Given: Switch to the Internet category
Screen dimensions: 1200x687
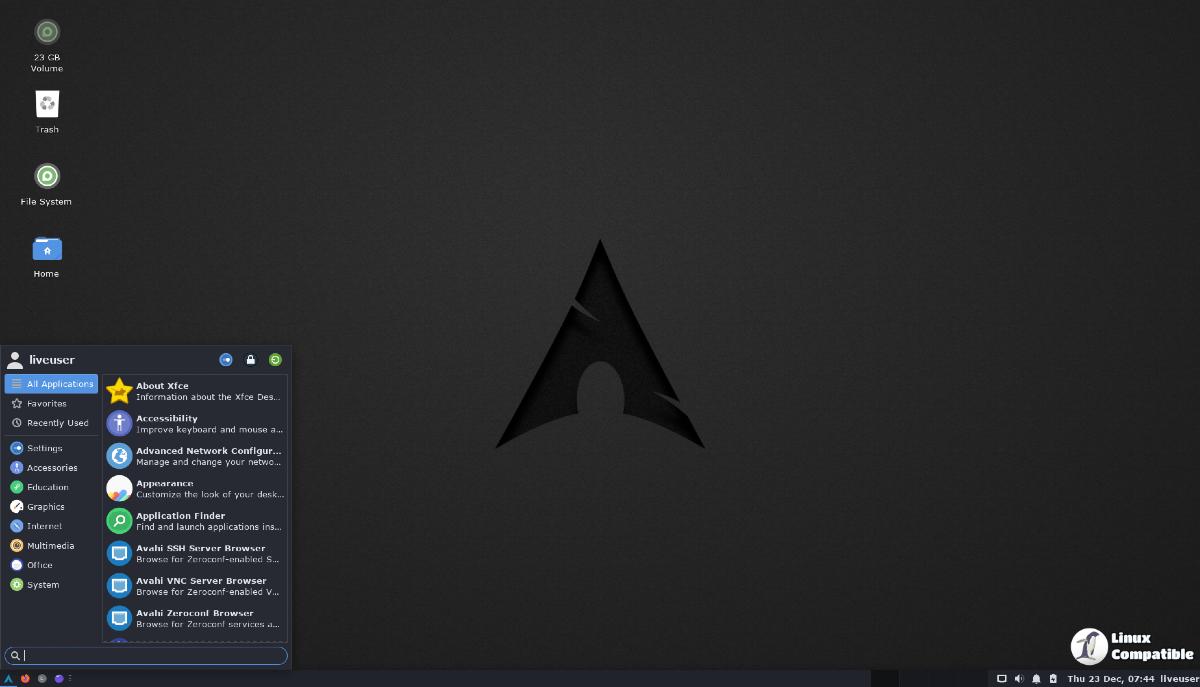Looking at the screenshot, I should (x=44, y=526).
